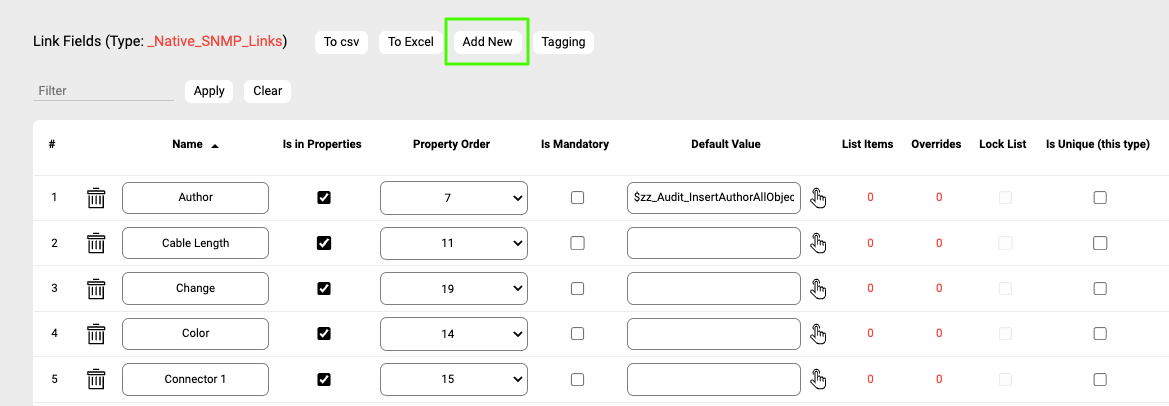Click the _Native_SNMP_Links type link
The image size is (1169, 406).
[x=215, y=42]
